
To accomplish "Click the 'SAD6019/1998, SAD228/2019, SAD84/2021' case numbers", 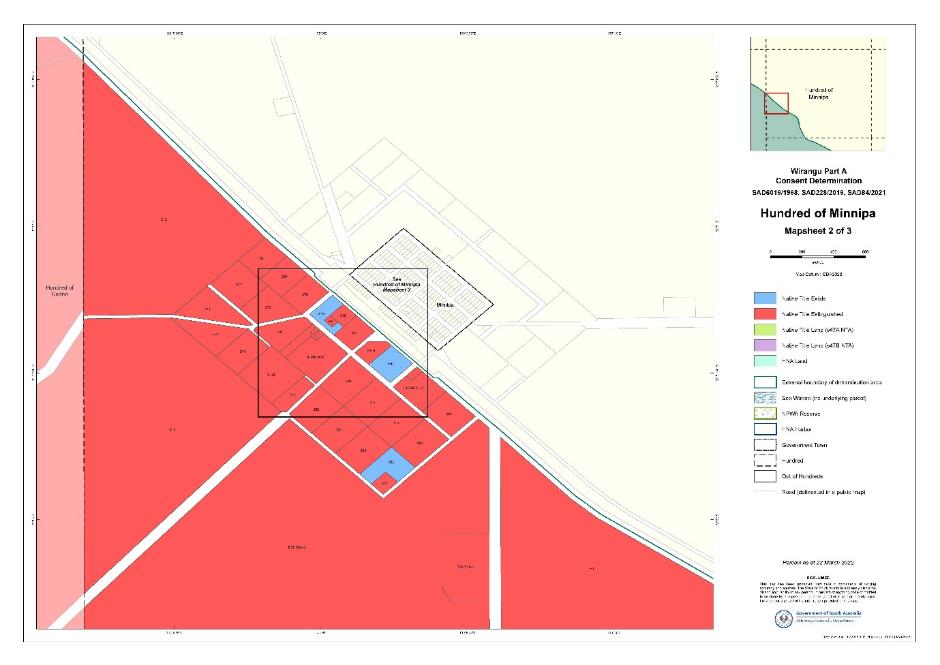I will point(818,192).
